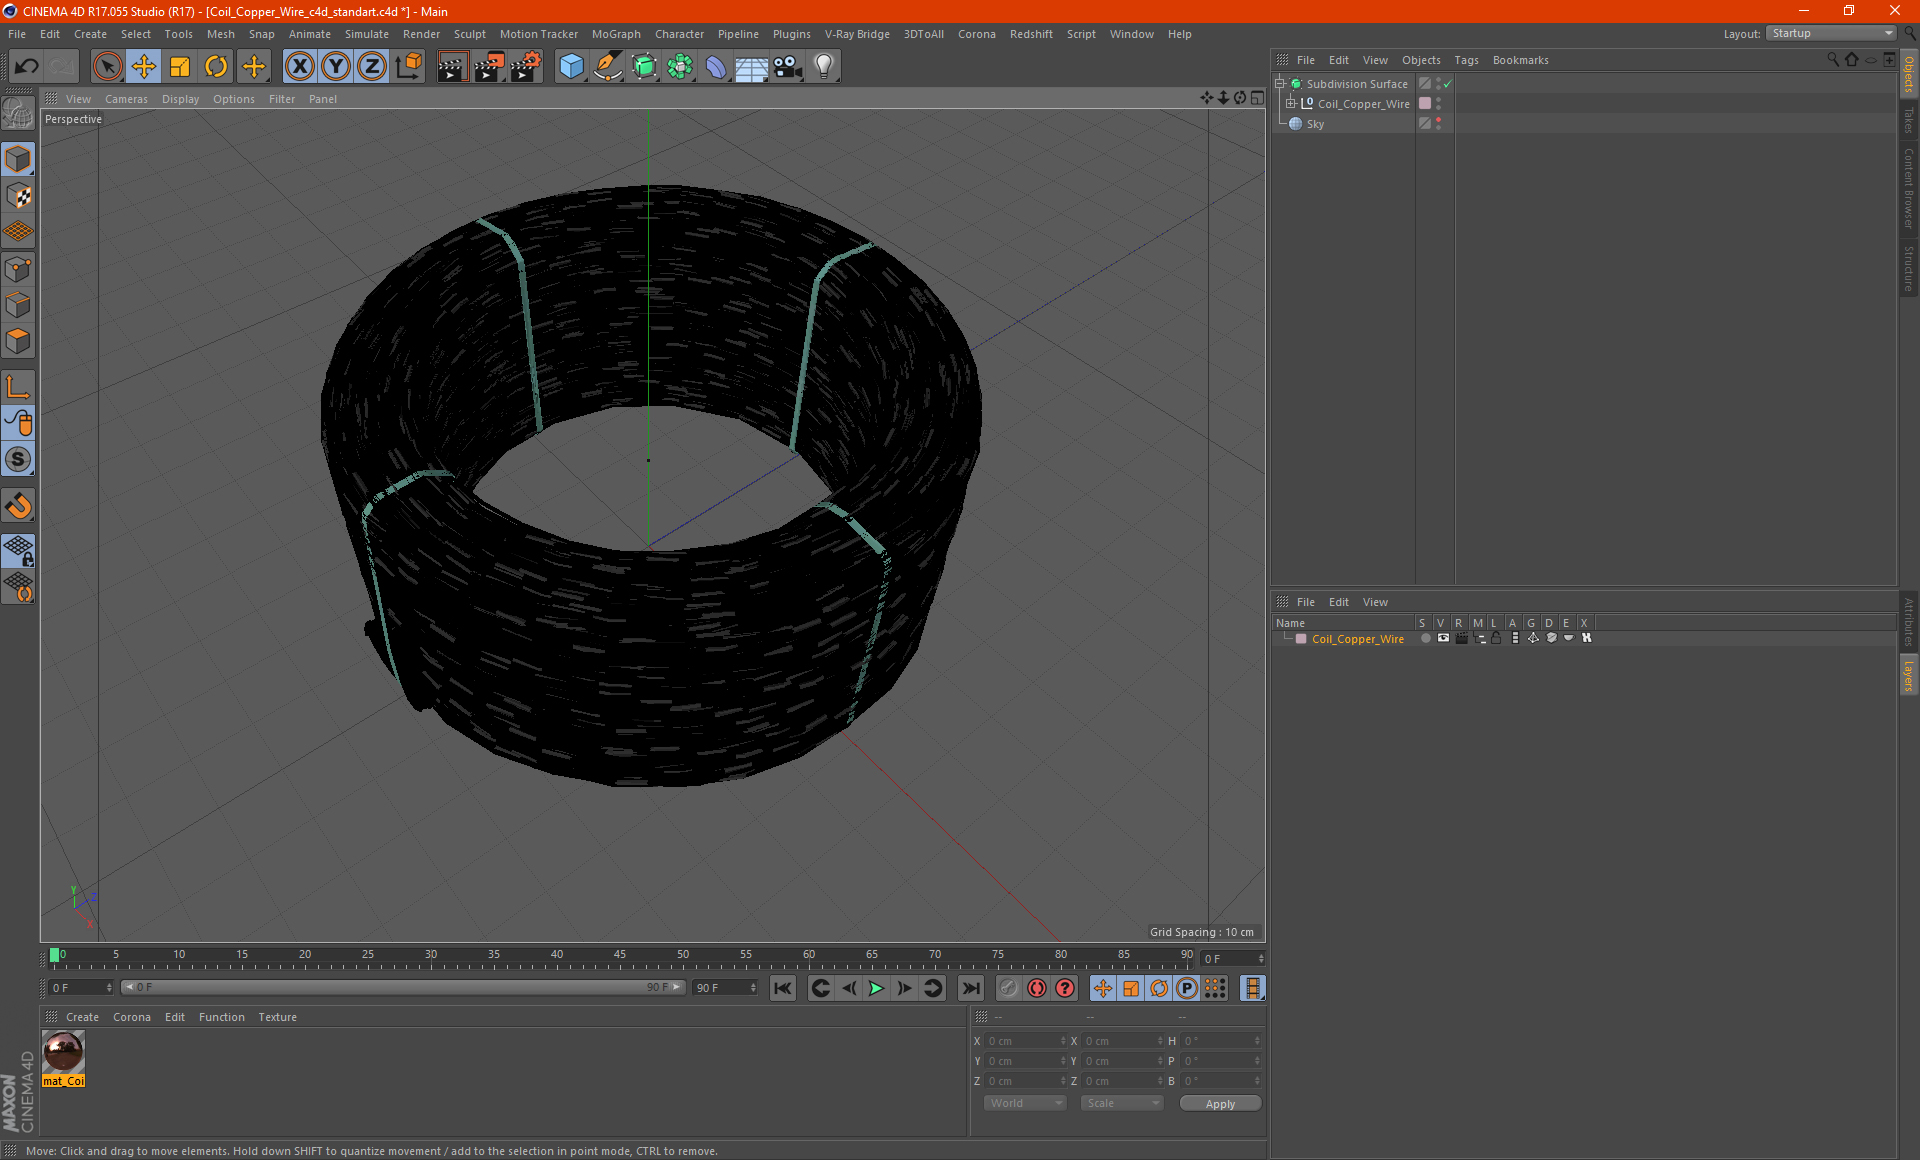
Task: Select the Live Selection tool
Action: [107, 67]
